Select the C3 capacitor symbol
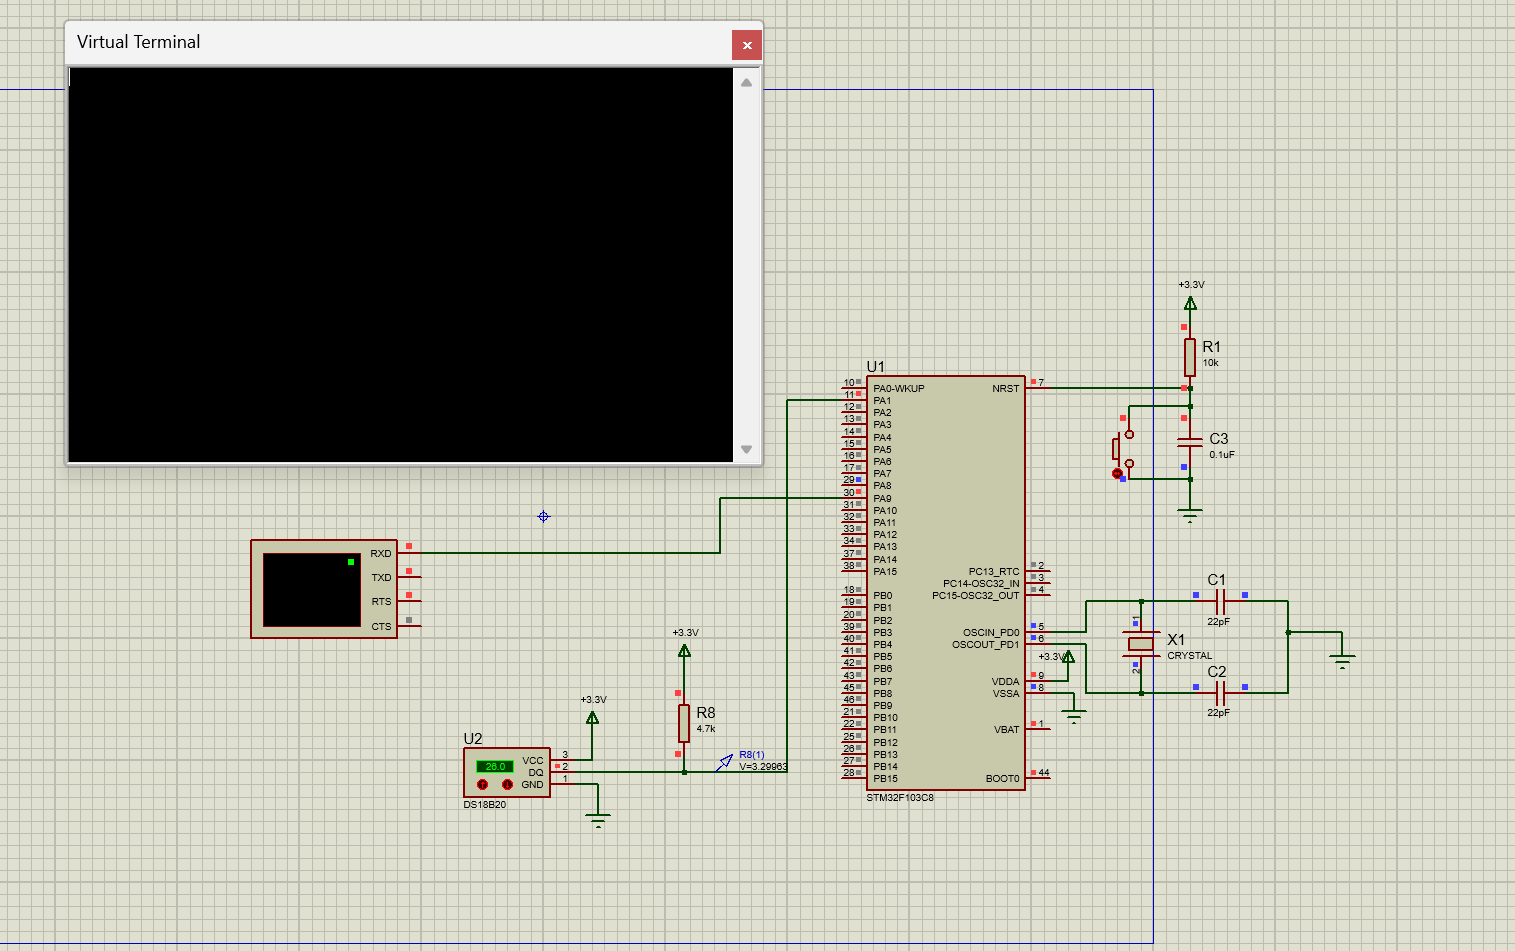Viewport: 1515px width, 951px height. click(1190, 442)
